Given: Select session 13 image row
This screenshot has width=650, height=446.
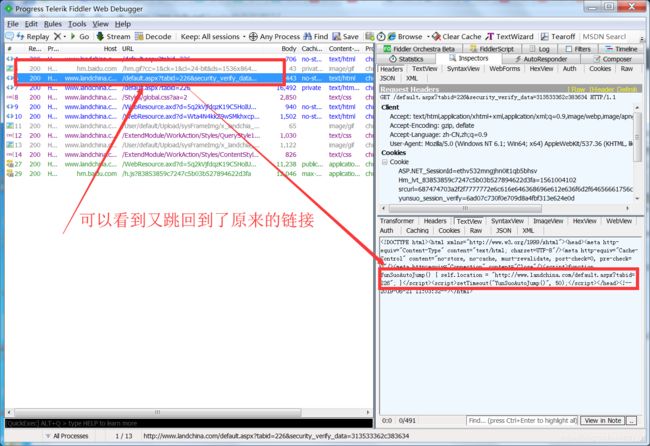Looking at the screenshot, I should (x=189, y=145).
